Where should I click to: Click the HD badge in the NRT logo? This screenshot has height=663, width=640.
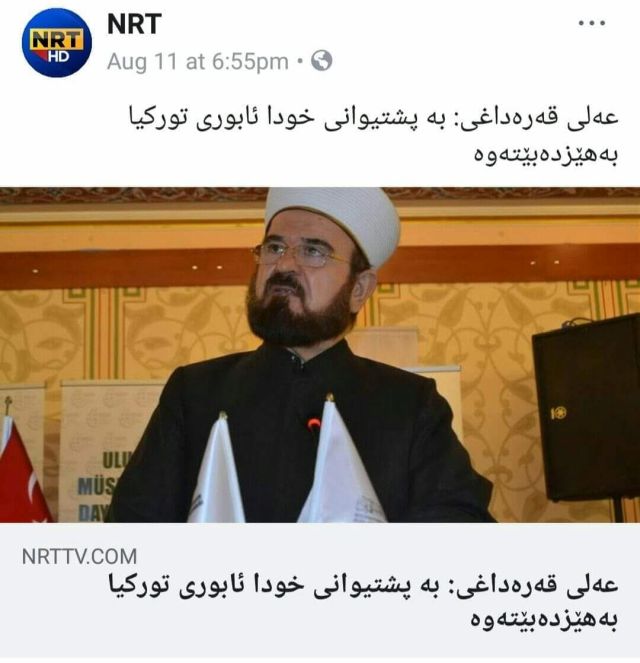[x=58, y=56]
